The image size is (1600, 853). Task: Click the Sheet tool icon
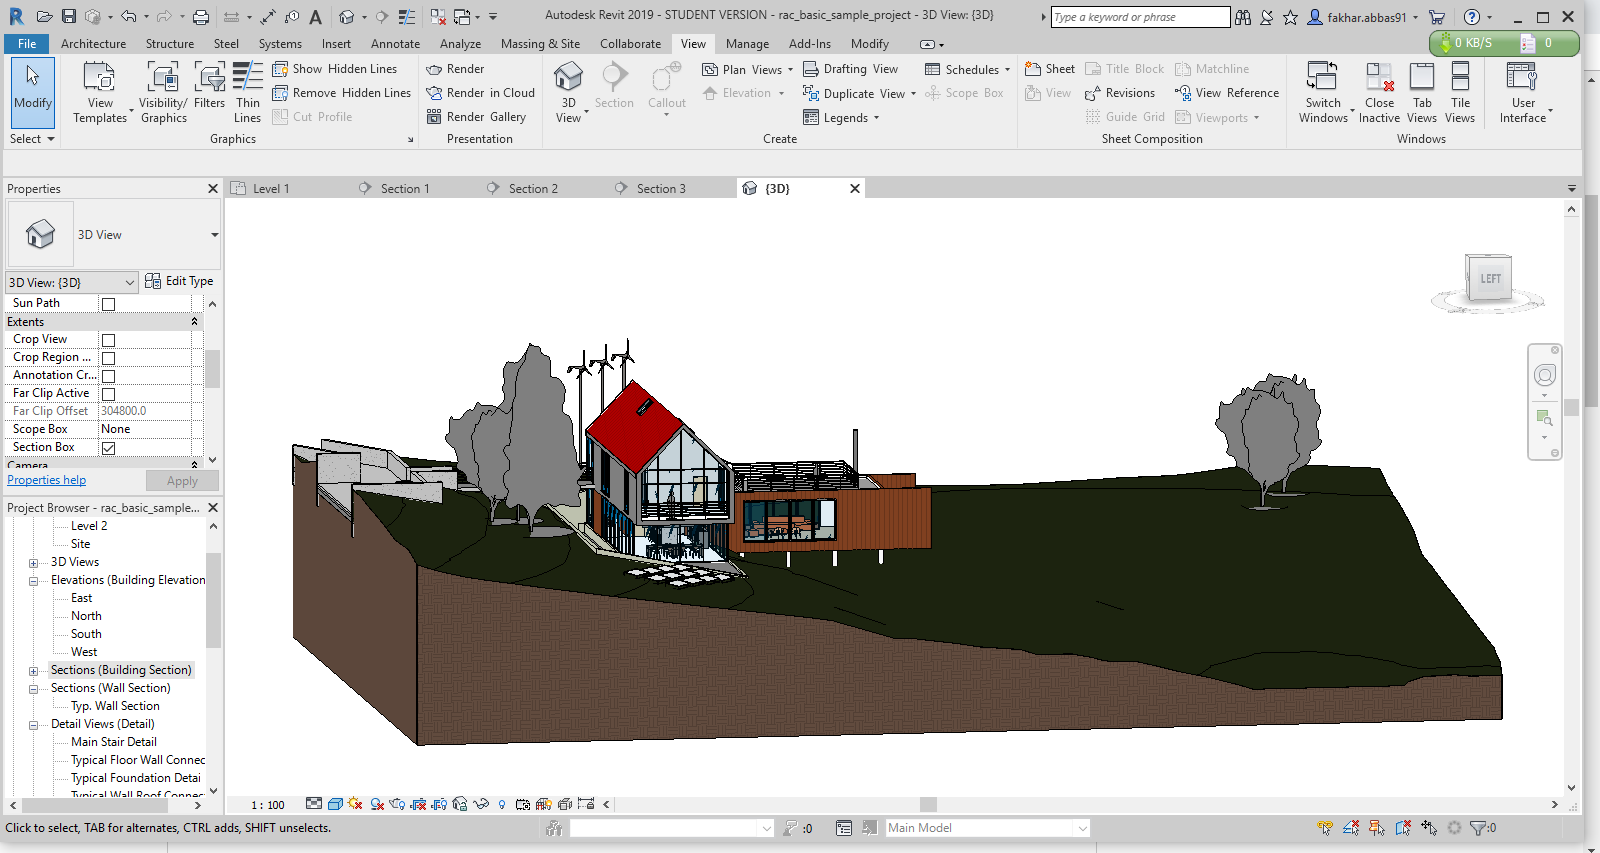coord(1034,69)
